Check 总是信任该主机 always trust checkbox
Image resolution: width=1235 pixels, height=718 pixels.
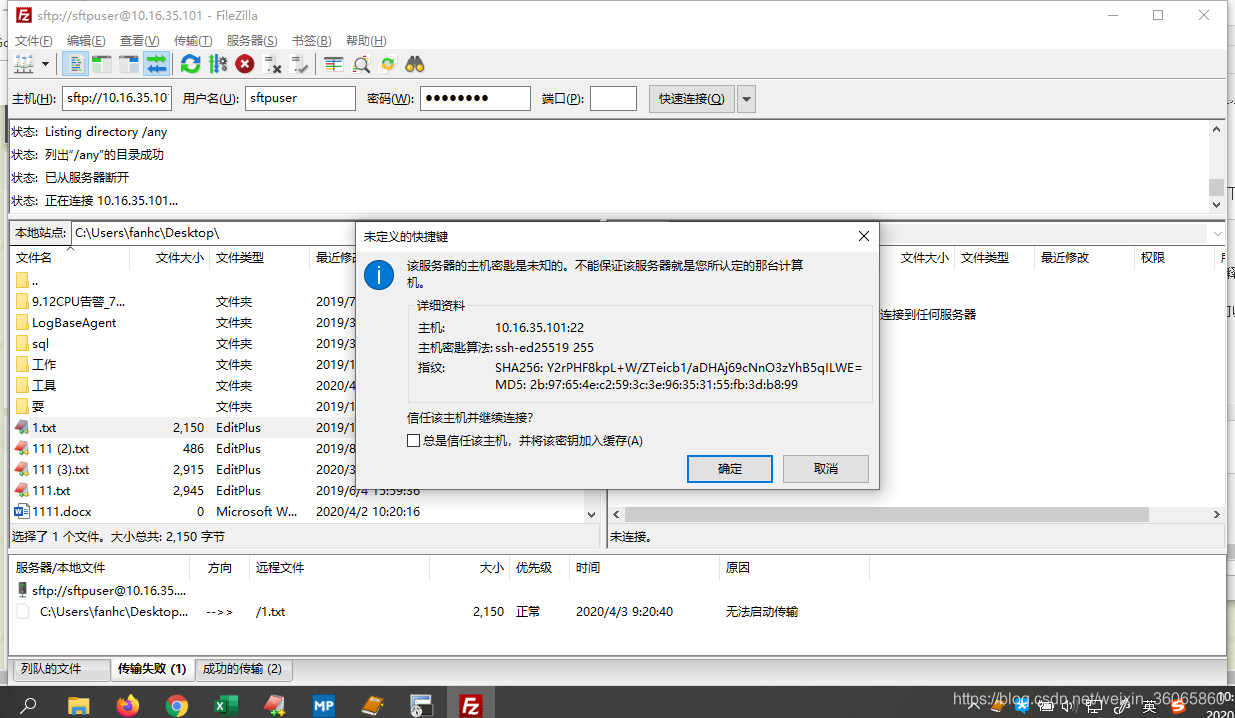[x=413, y=440]
